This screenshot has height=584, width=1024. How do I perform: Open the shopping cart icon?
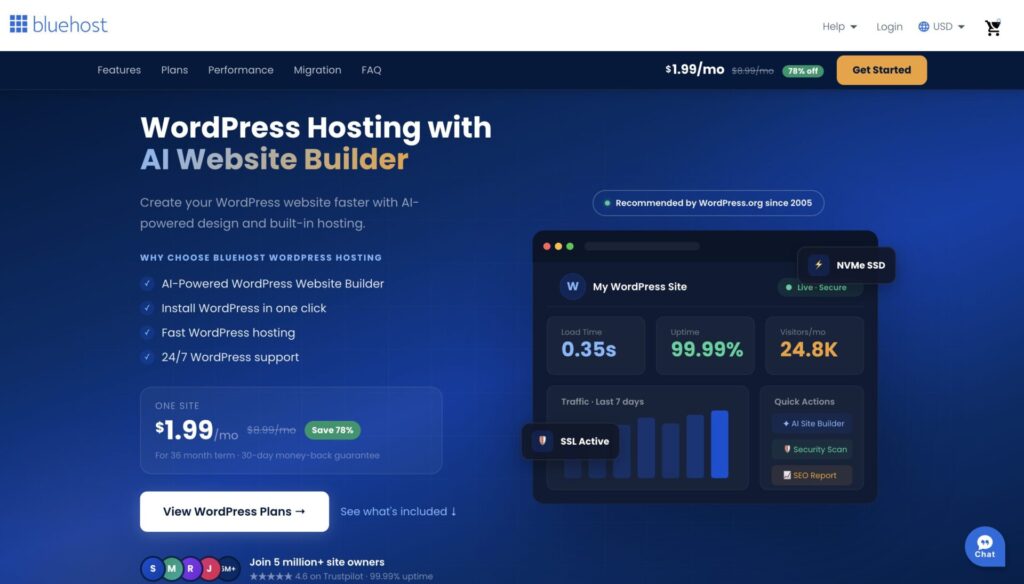993,27
